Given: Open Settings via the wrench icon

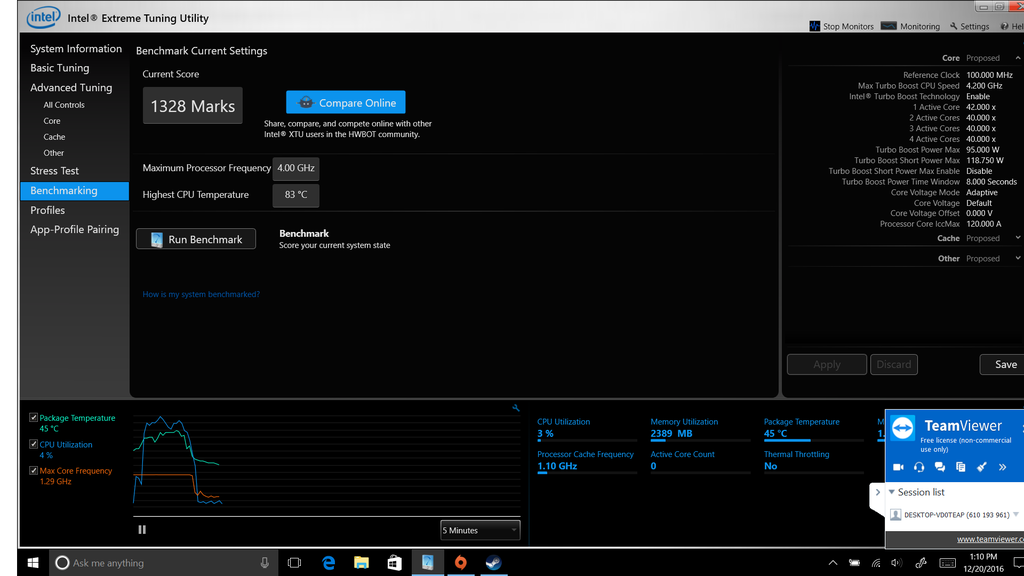Looking at the screenshot, I should tap(953, 26).
